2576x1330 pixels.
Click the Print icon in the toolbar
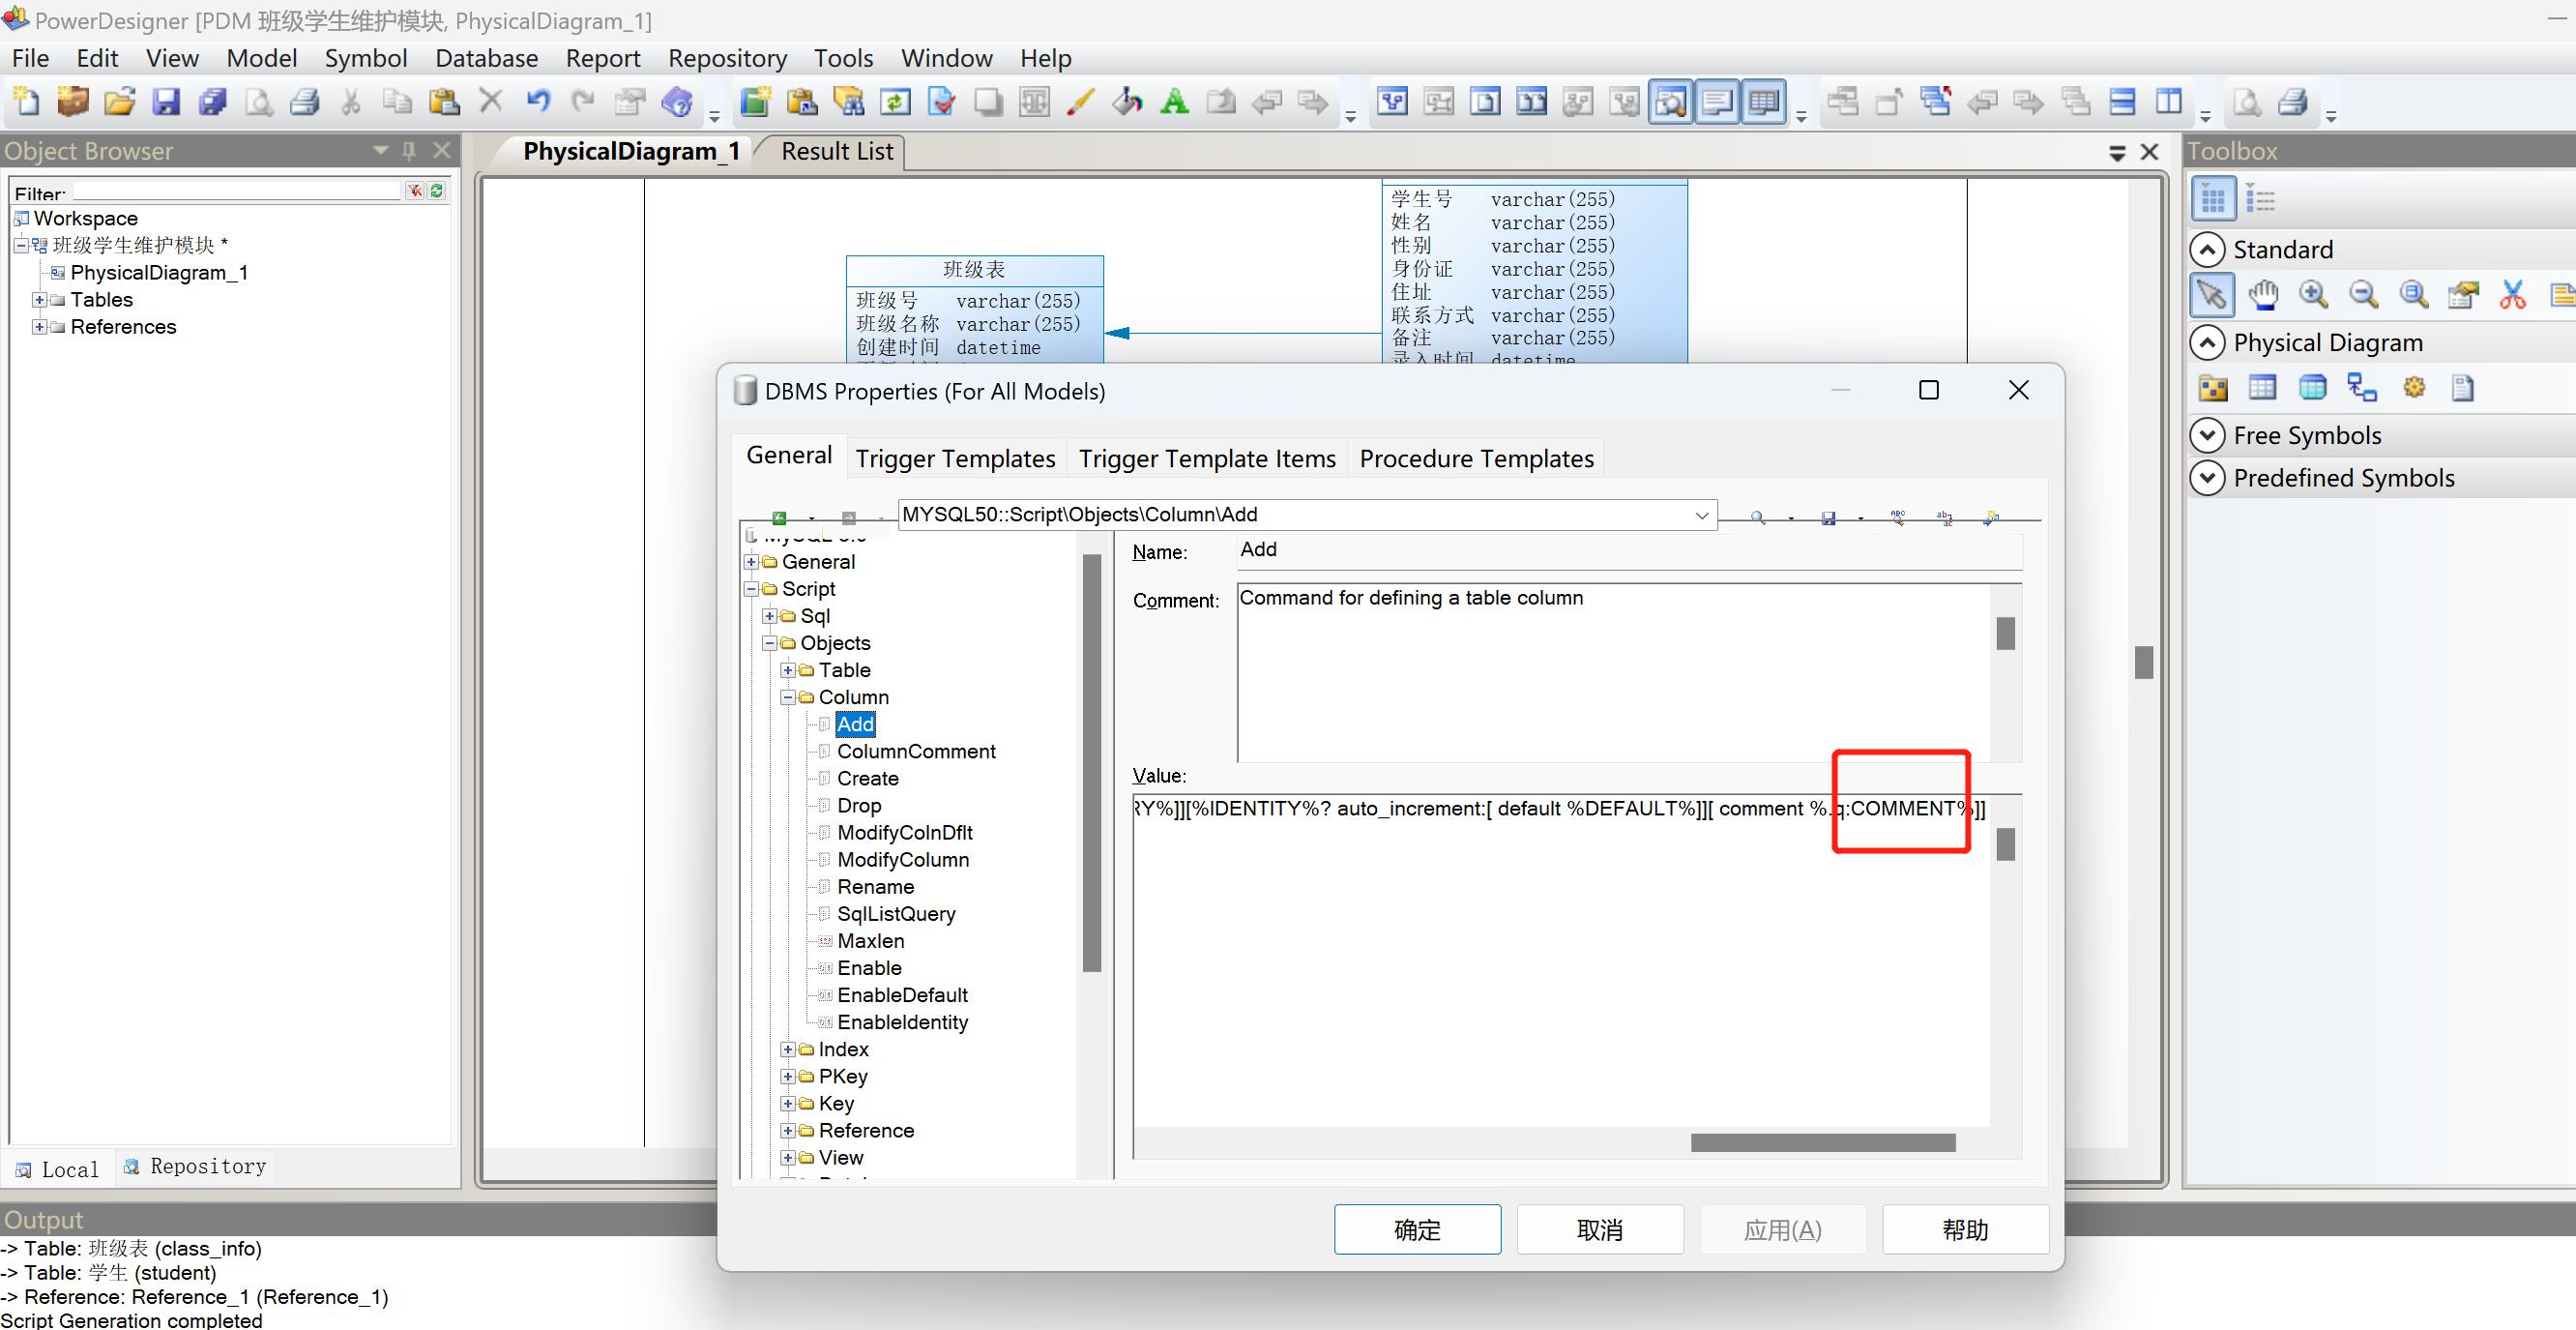[x=304, y=101]
